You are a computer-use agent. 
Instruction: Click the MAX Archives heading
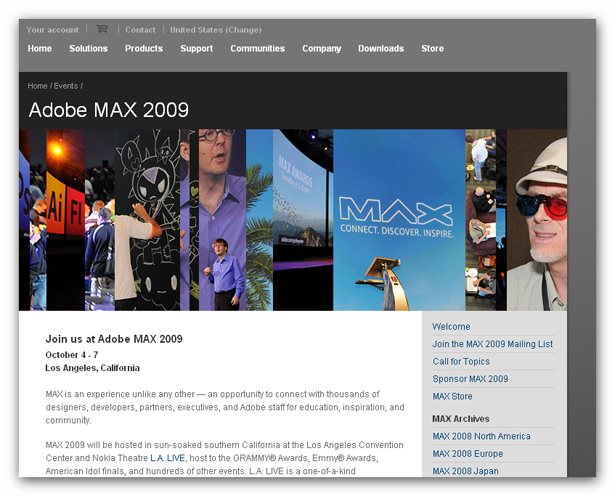point(460,419)
